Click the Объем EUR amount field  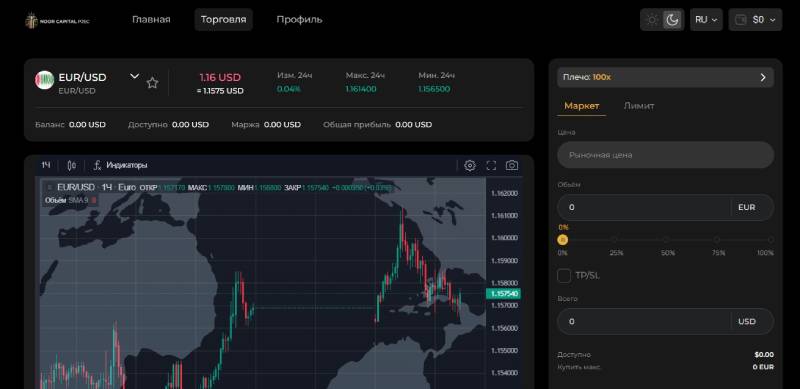(665, 207)
